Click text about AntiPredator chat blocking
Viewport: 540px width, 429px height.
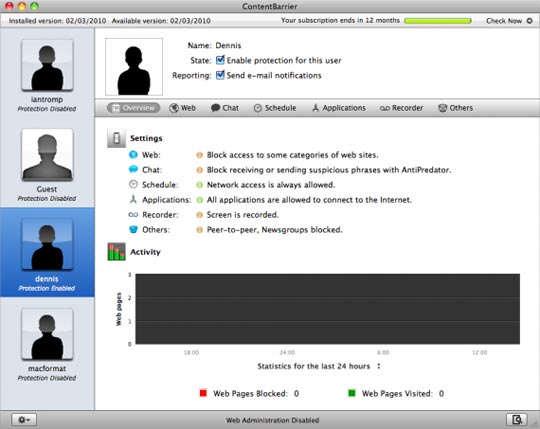[x=329, y=170]
